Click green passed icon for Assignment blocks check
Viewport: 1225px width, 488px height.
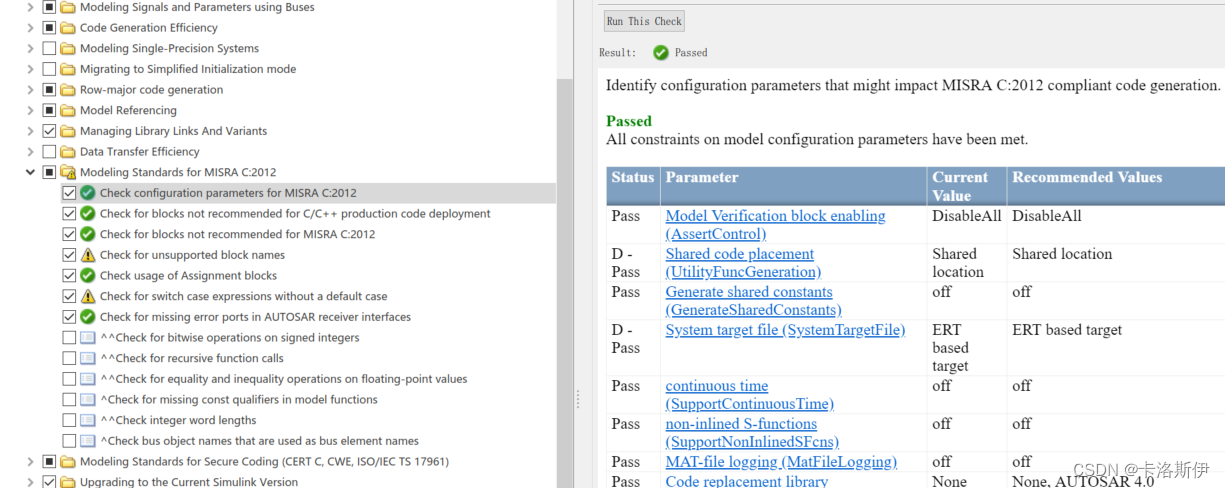pyautogui.click(x=88, y=276)
